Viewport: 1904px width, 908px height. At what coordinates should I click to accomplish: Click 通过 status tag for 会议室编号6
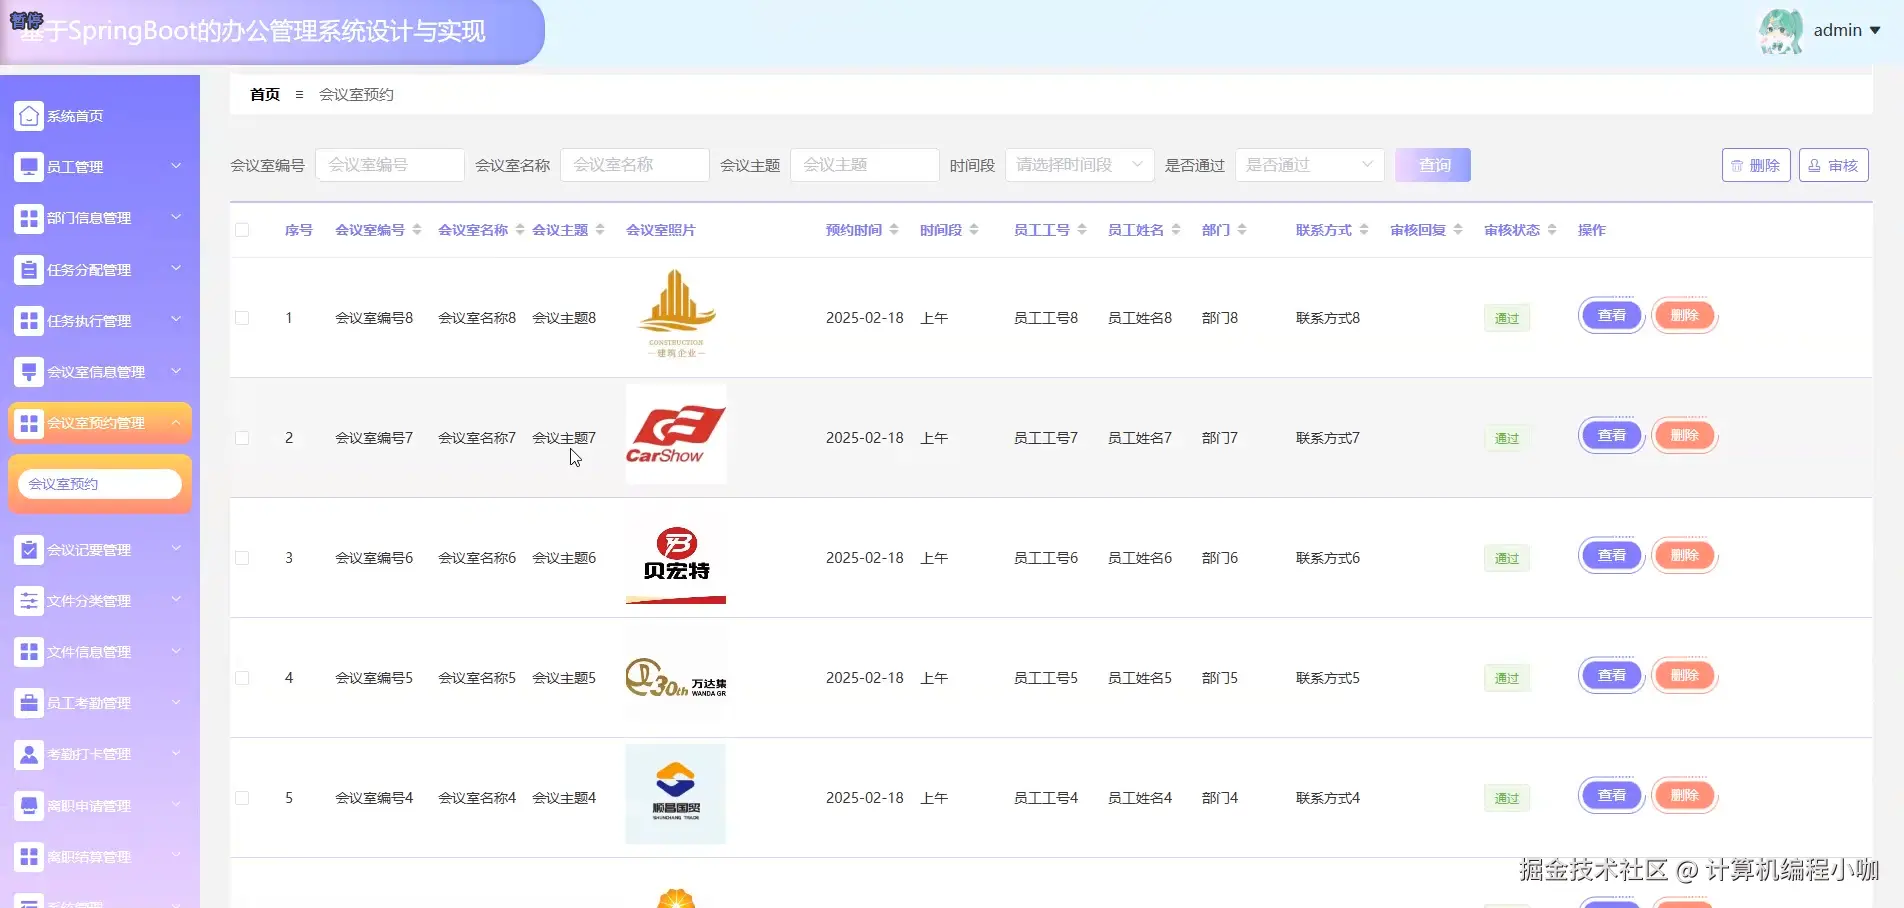pos(1507,558)
